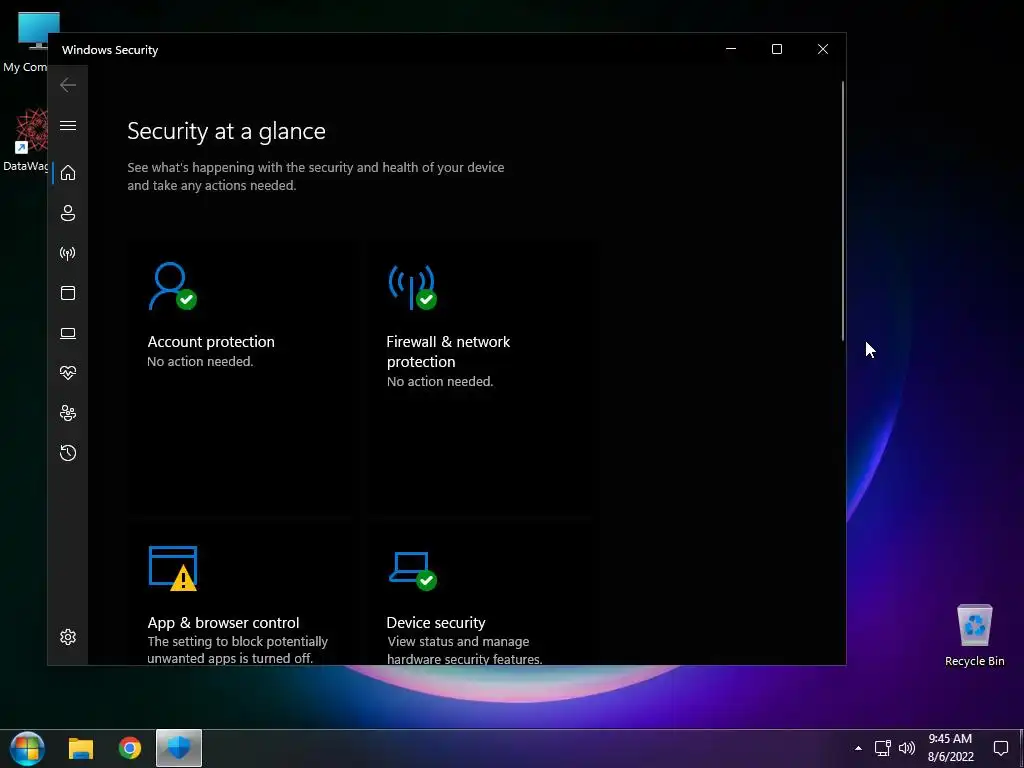
Task: Open Device performance & health heart icon
Action: (68, 373)
